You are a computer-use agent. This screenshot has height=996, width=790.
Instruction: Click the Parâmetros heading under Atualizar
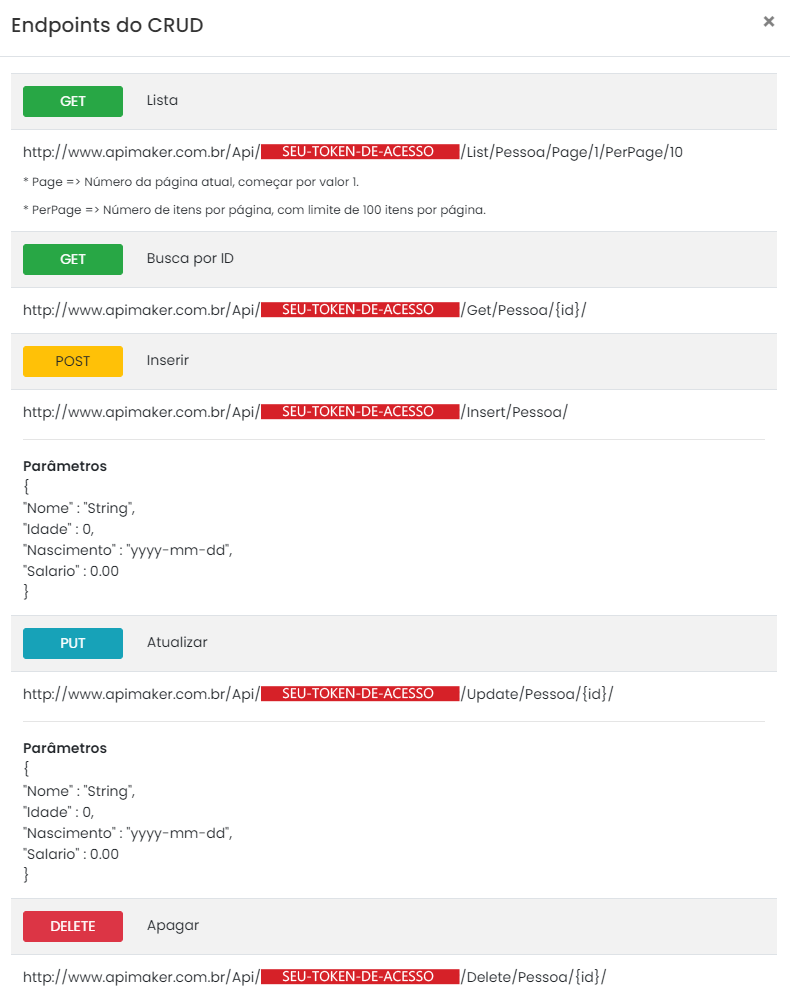pos(65,748)
